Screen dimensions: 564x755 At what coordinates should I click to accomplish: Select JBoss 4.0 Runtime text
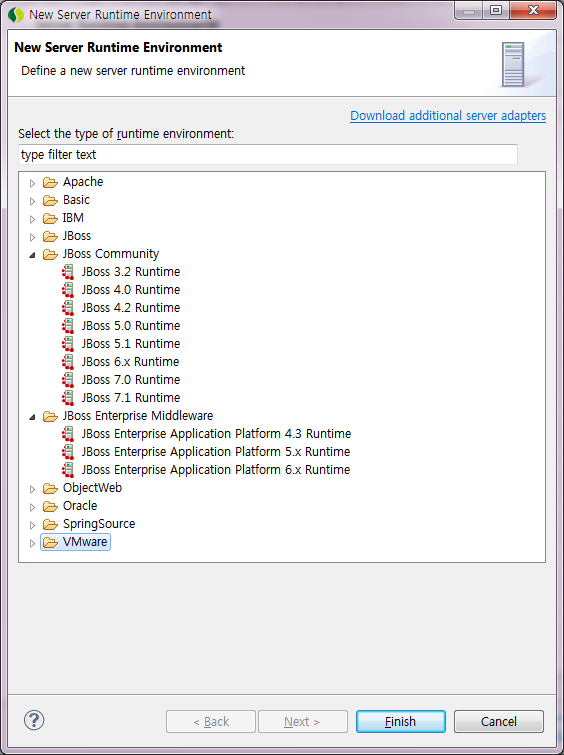pyautogui.click(x=131, y=290)
